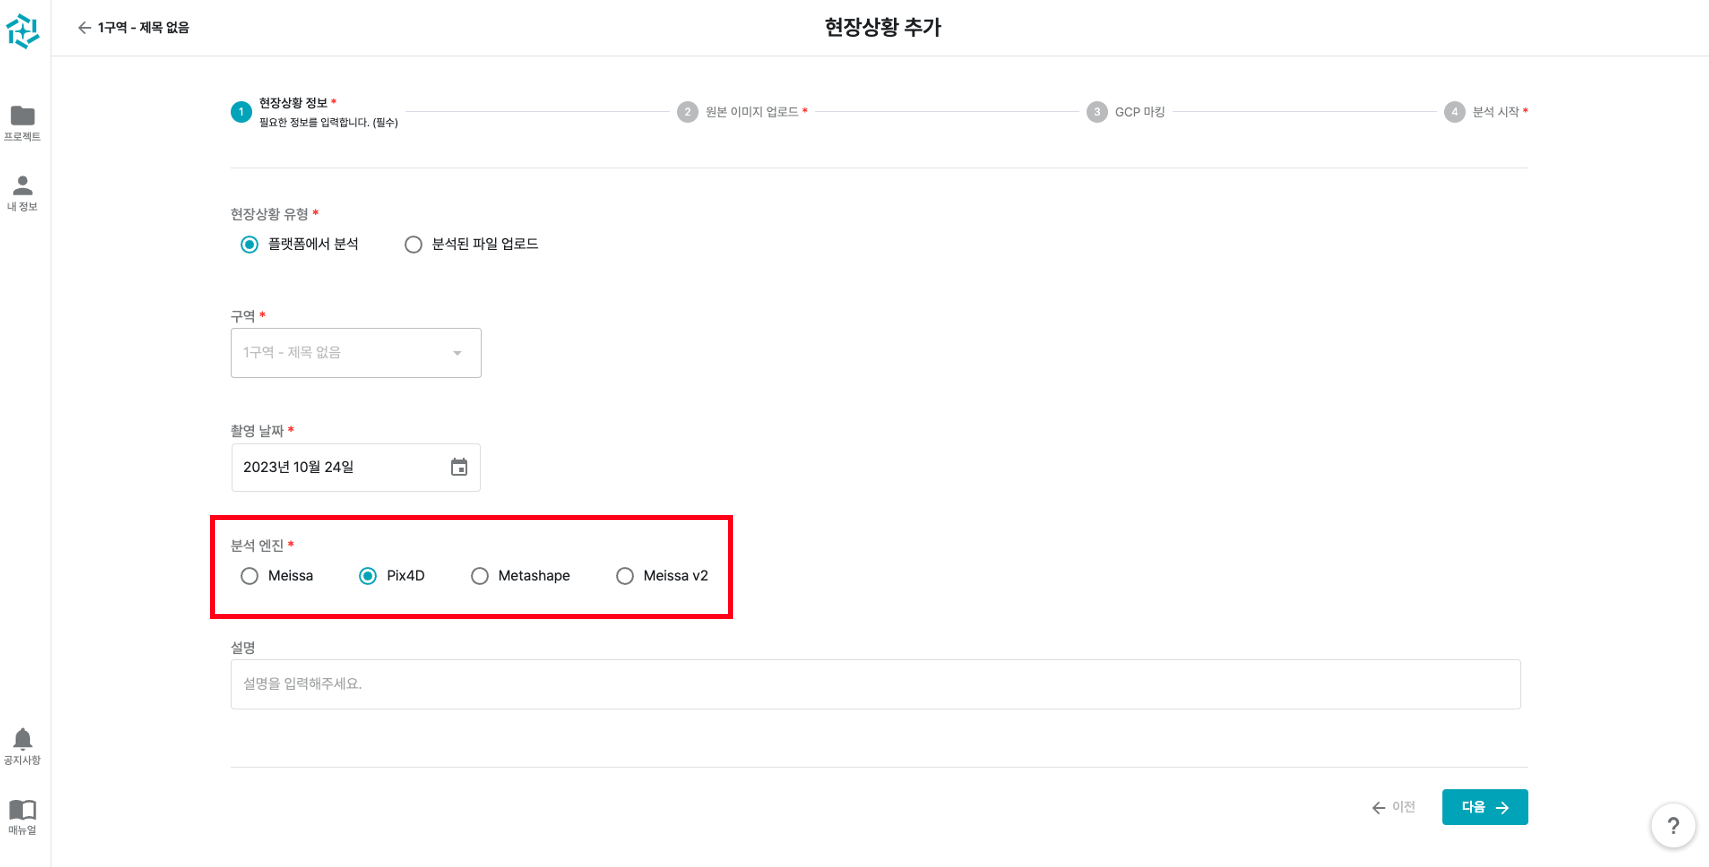Click the 다음 next button
Image resolution: width=1709 pixels, height=867 pixels.
(x=1484, y=807)
